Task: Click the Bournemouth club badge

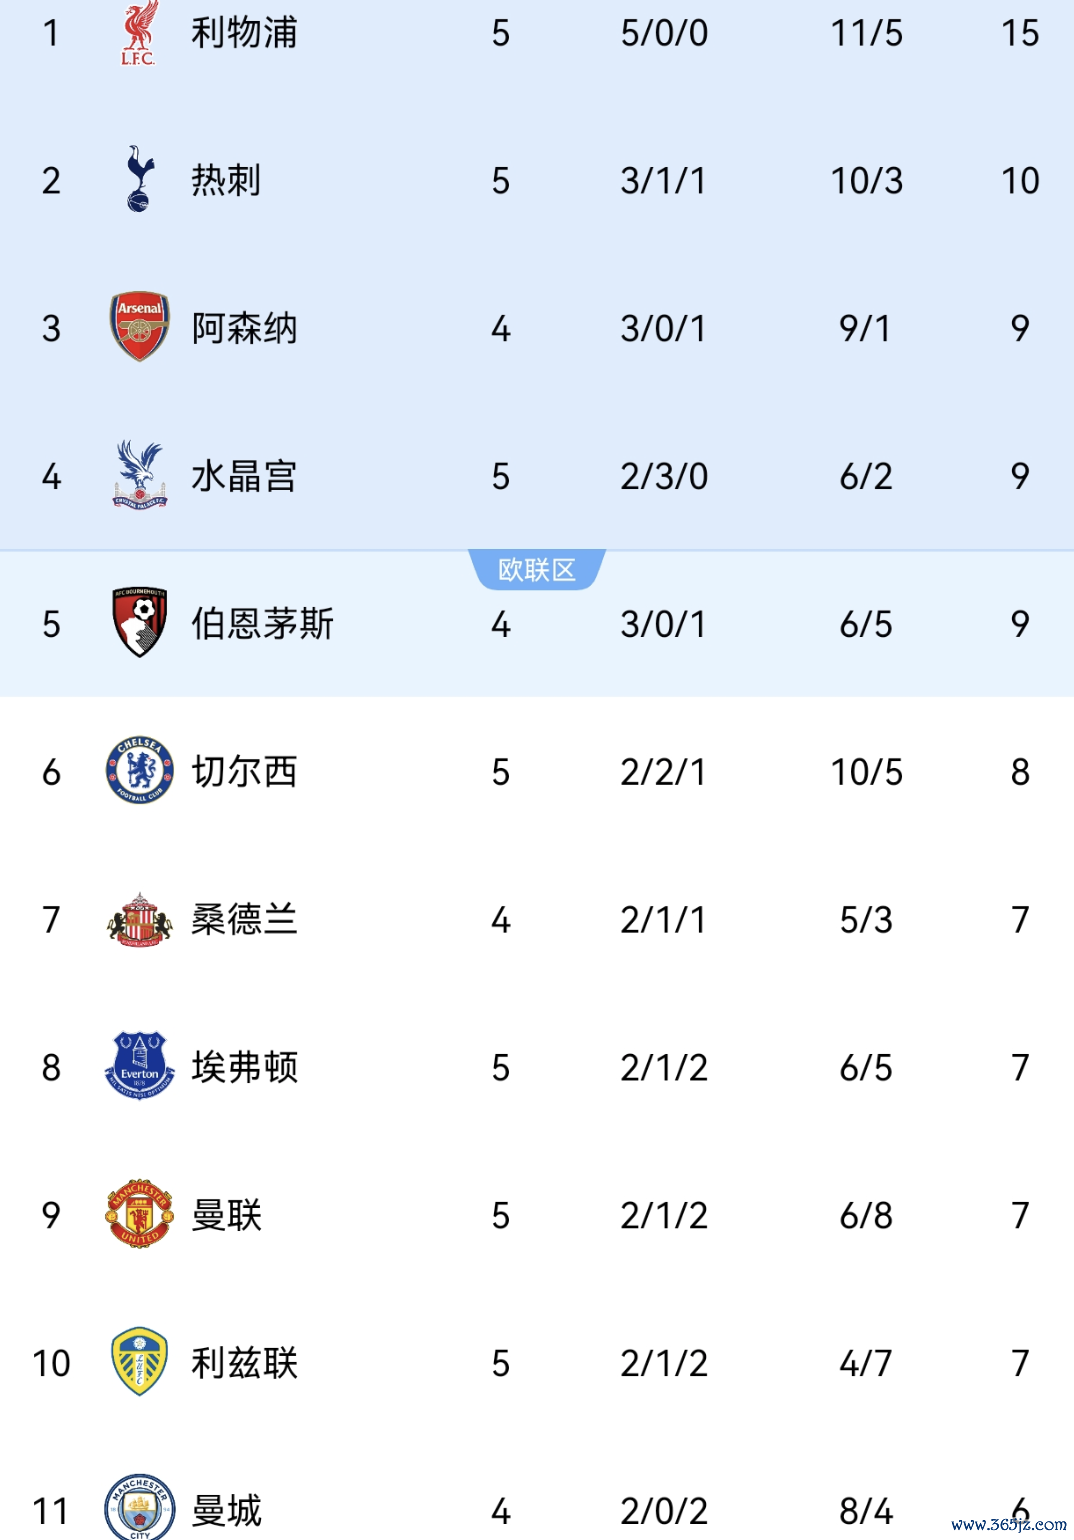Action: click(x=139, y=622)
